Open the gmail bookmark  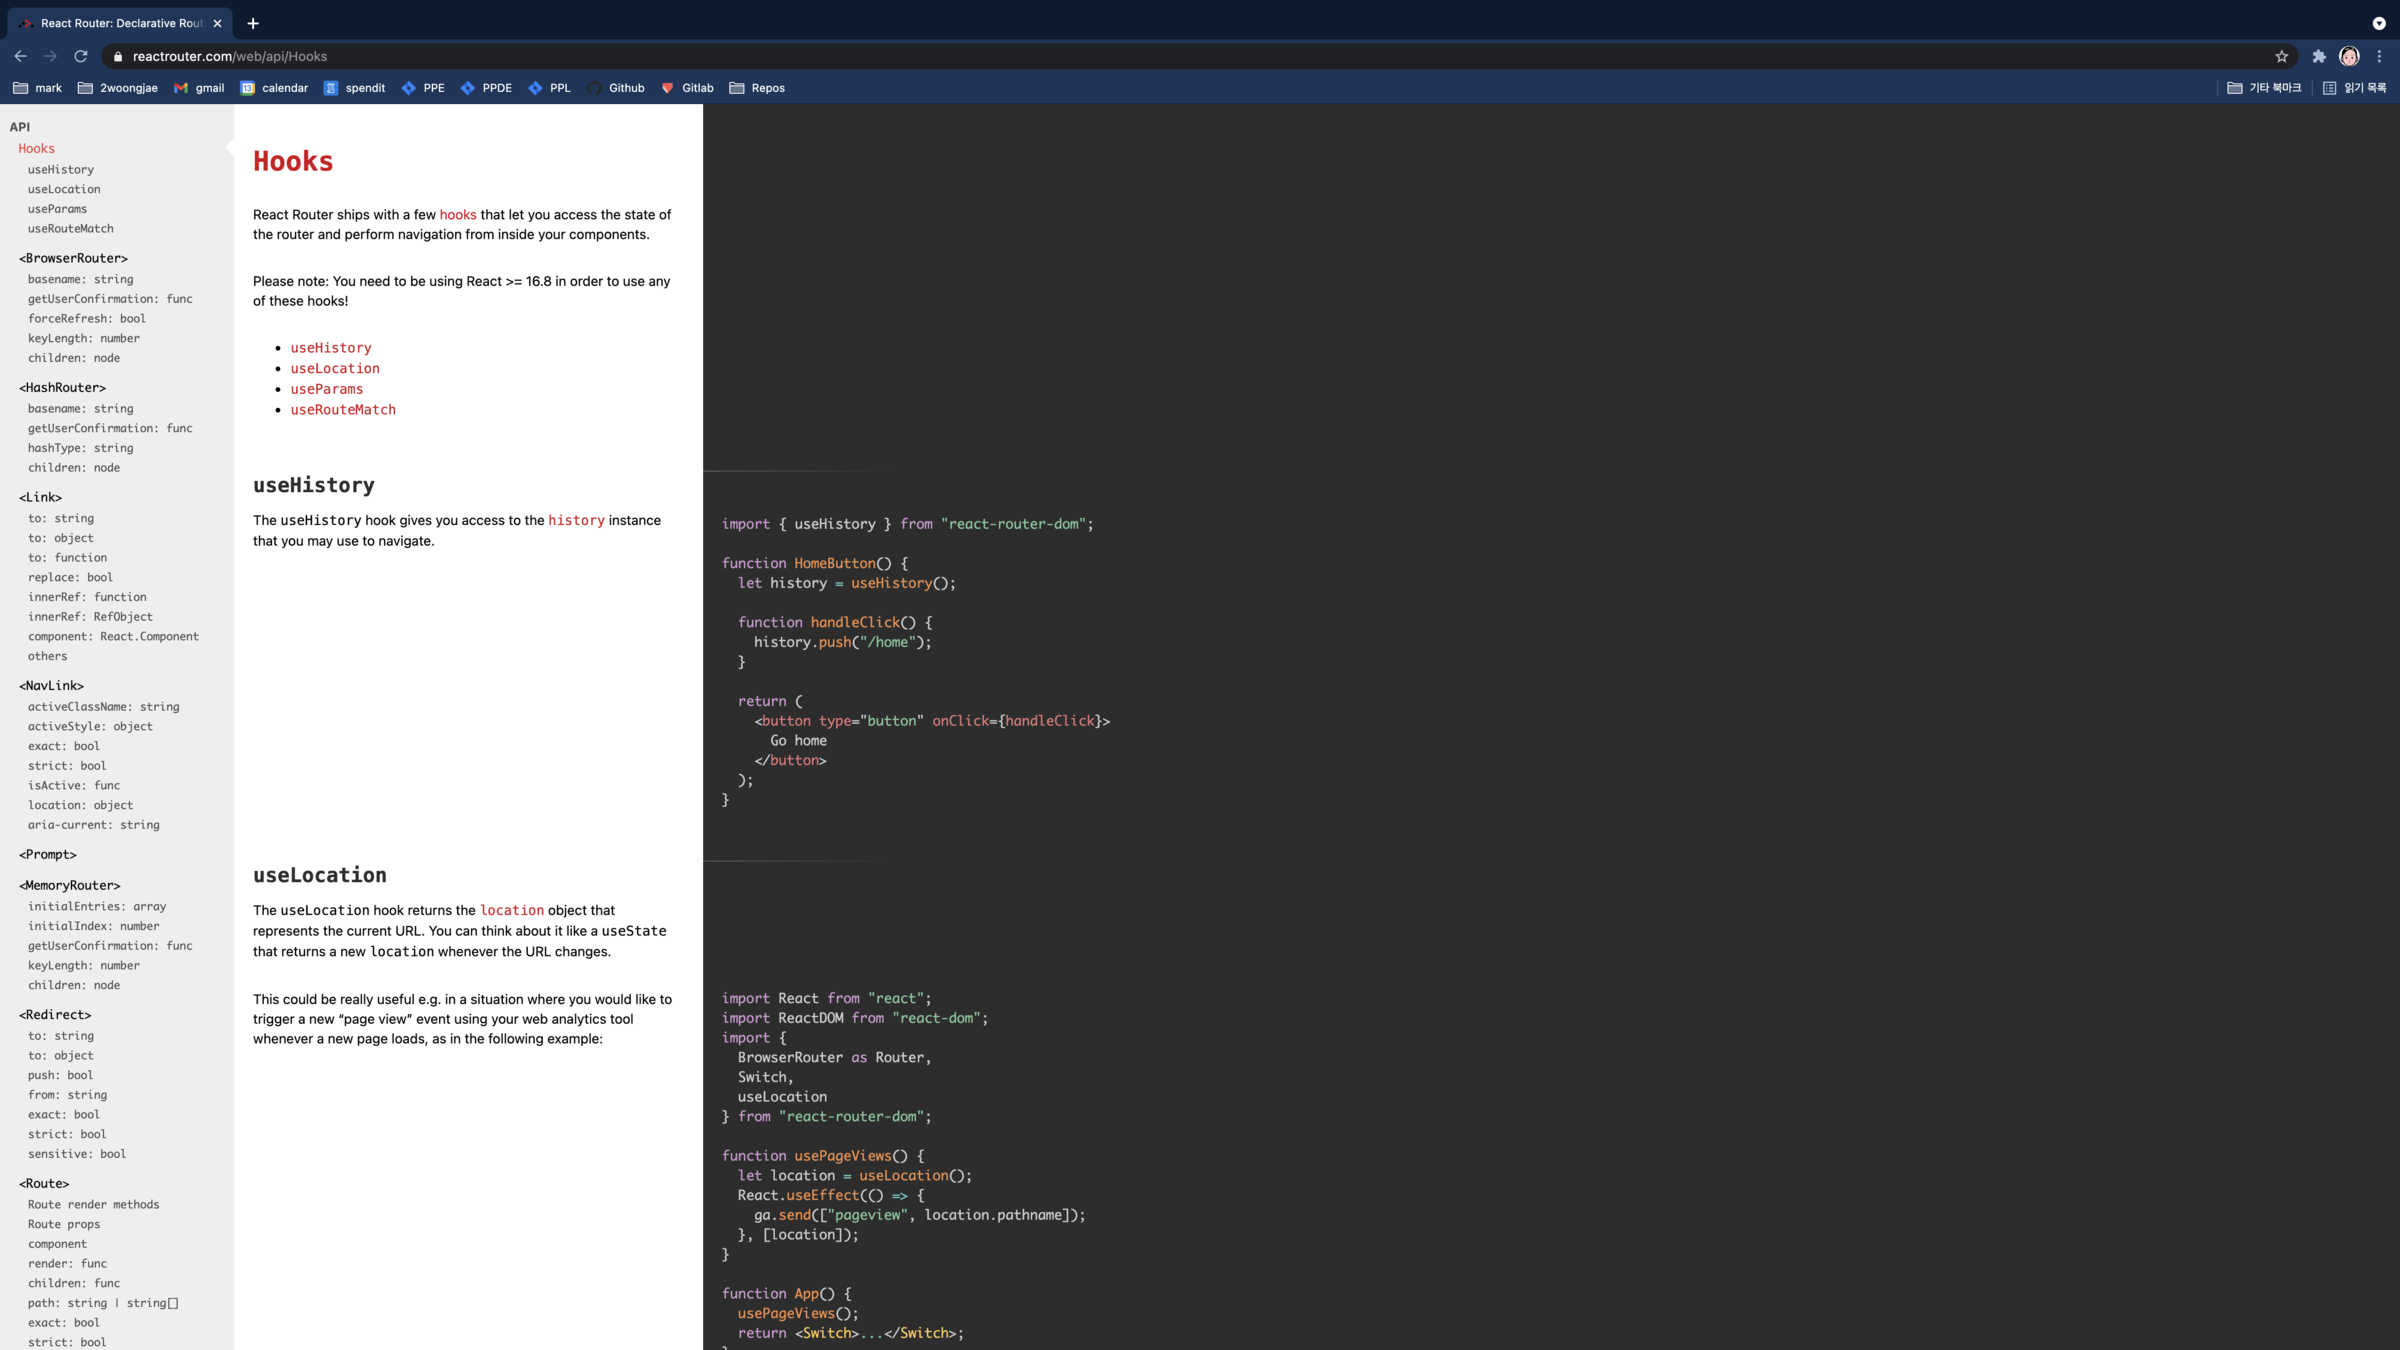[x=199, y=88]
